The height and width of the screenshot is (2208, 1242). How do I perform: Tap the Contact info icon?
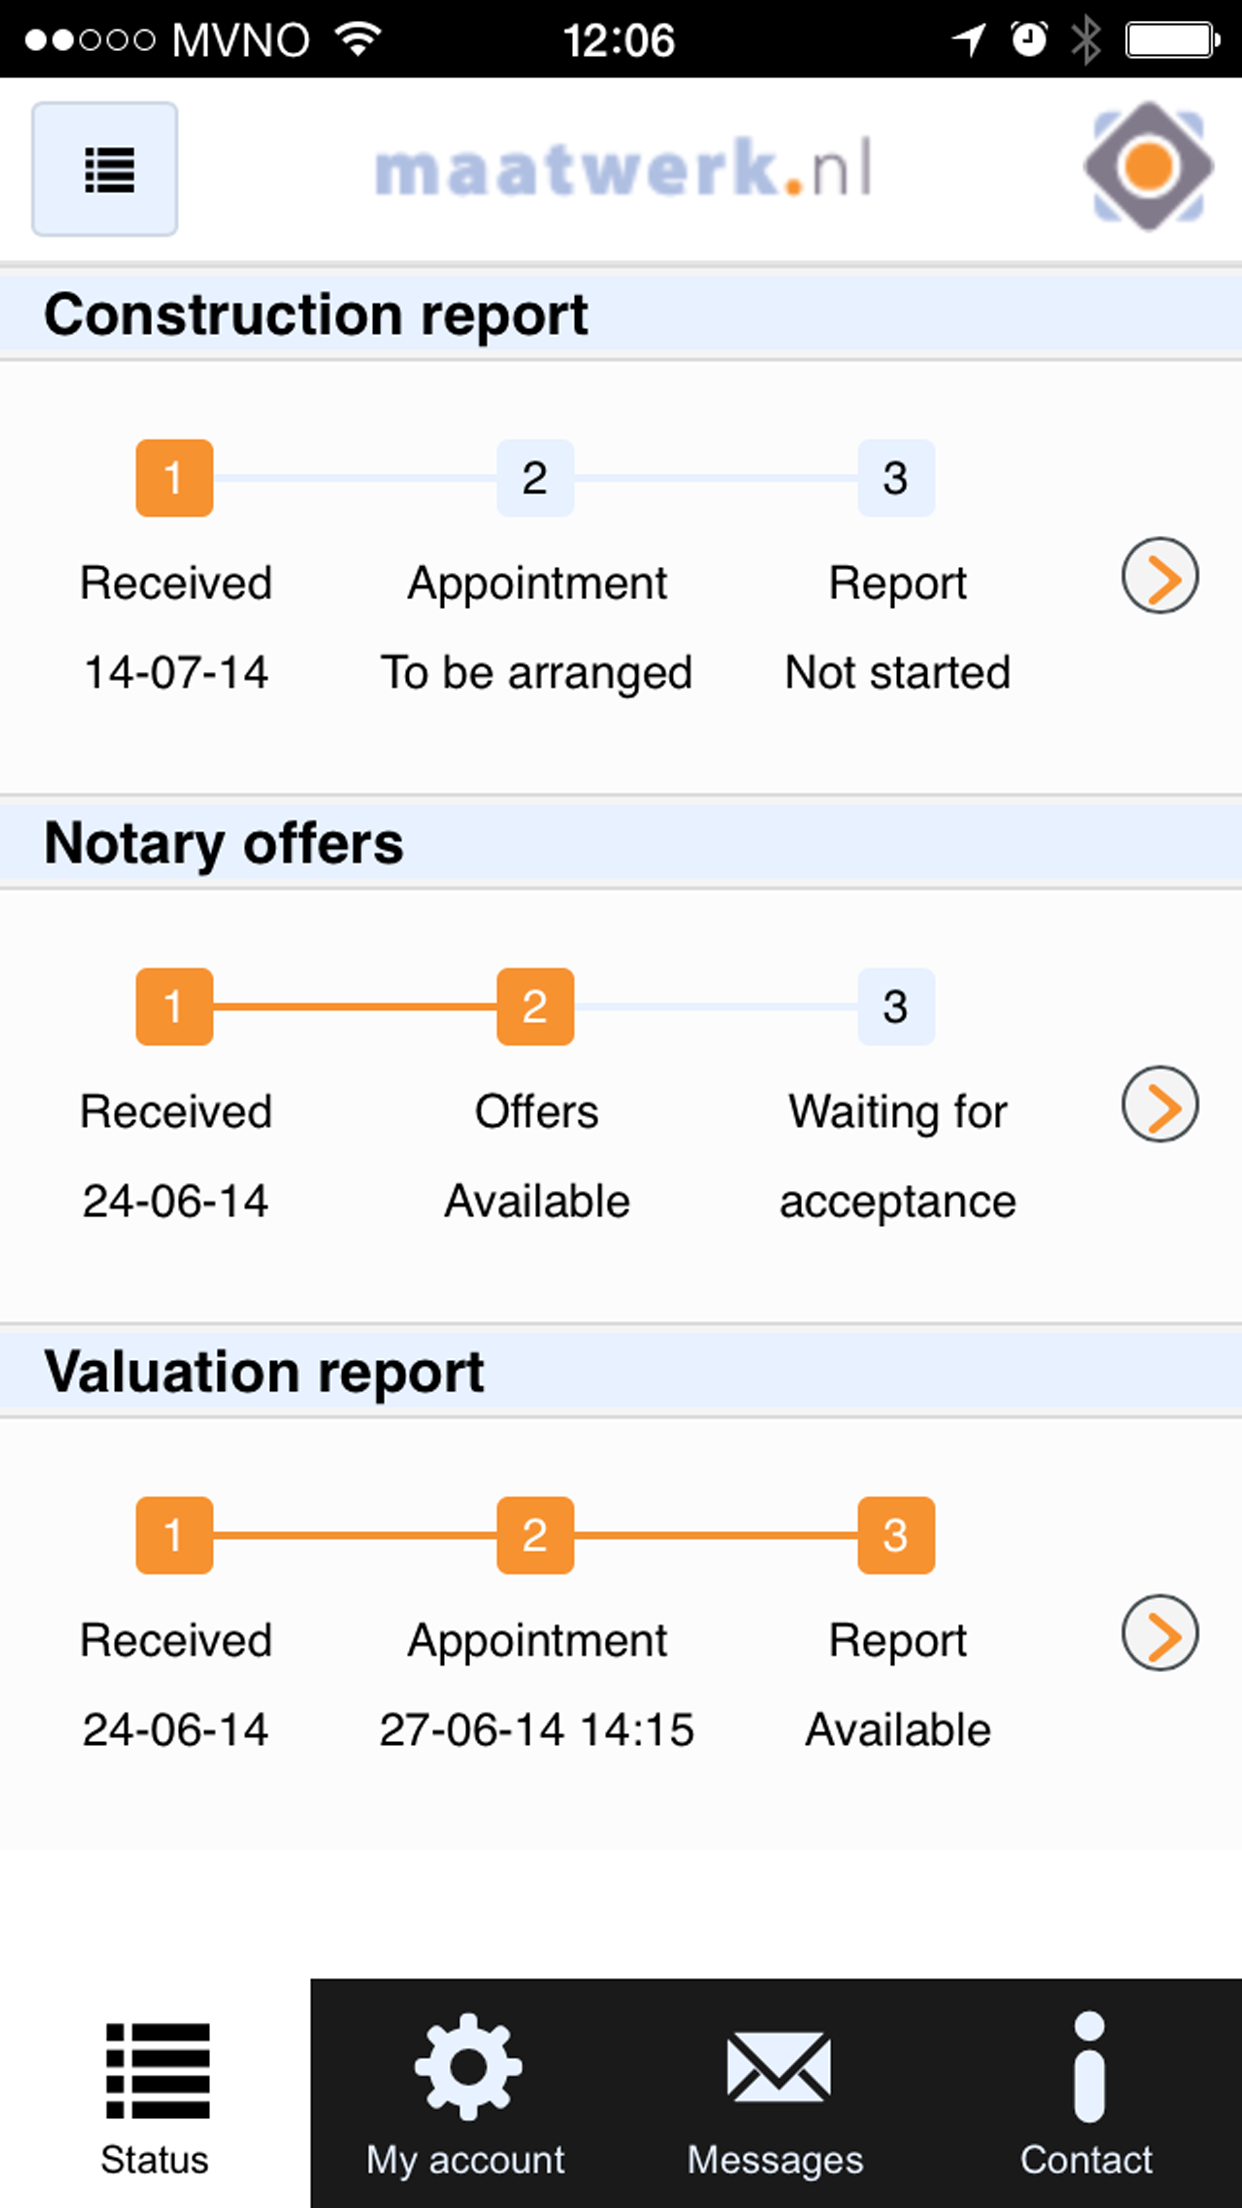click(1089, 2066)
